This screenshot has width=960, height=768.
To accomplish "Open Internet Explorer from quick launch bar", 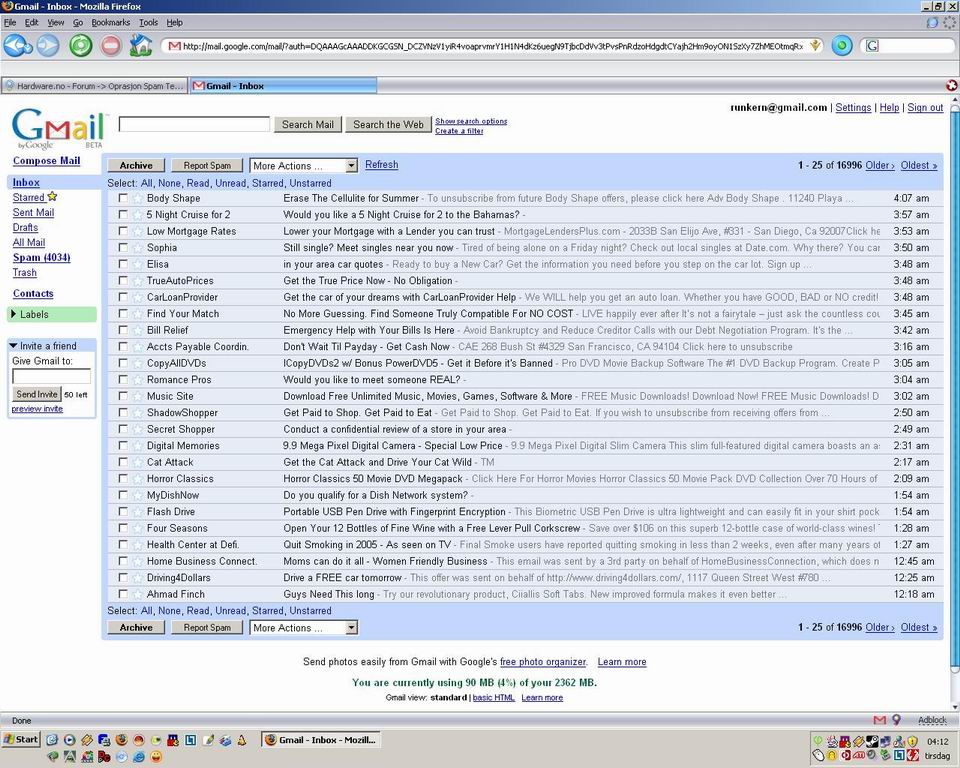I will pos(139,757).
